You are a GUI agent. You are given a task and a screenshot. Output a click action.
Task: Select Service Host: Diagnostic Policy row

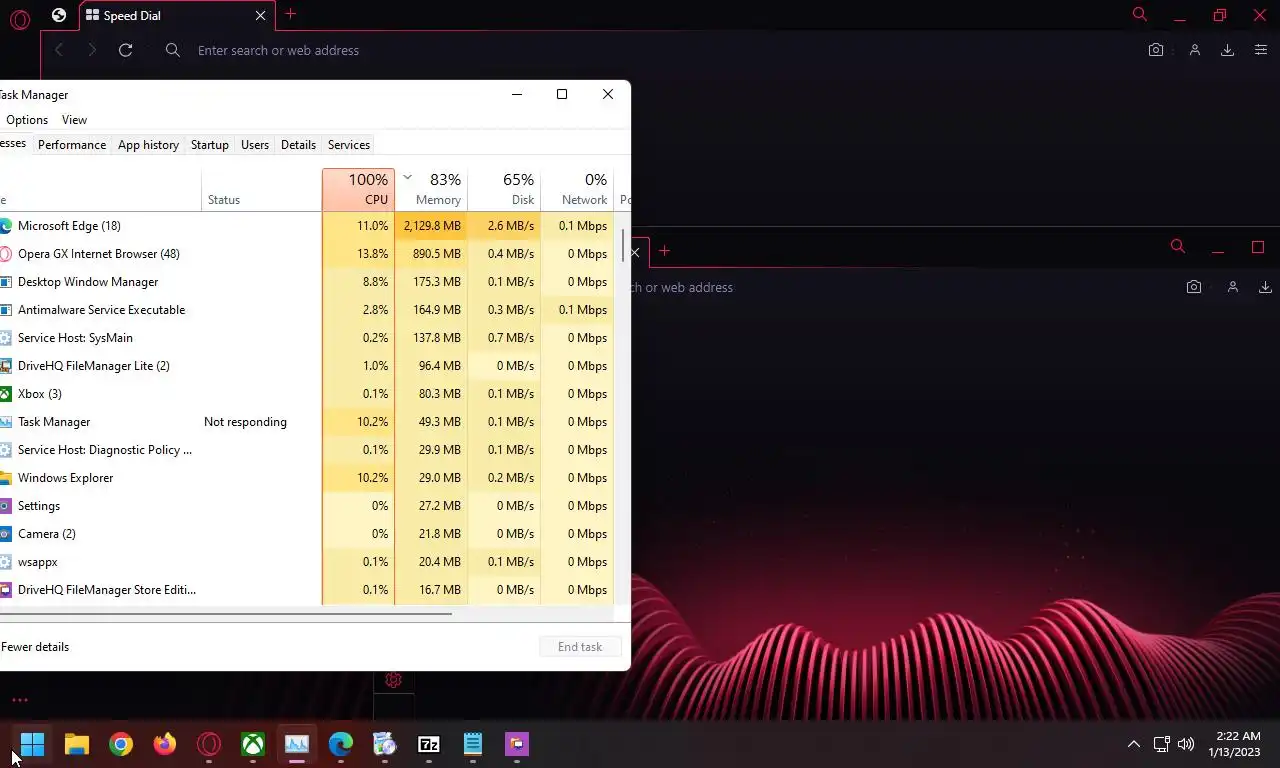pos(306,450)
